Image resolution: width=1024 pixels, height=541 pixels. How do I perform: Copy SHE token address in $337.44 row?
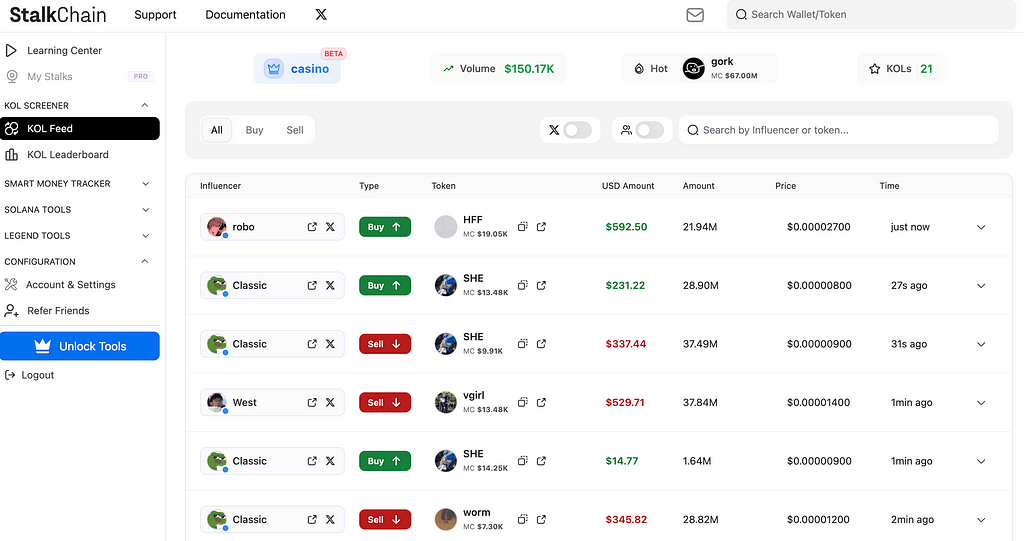pos(522,344)
